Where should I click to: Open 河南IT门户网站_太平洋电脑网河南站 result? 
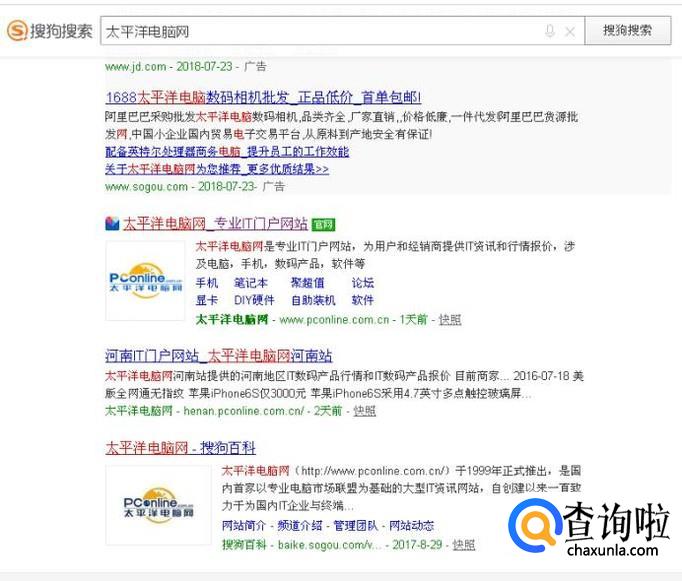pyautogui.click(x=218, y=356)
